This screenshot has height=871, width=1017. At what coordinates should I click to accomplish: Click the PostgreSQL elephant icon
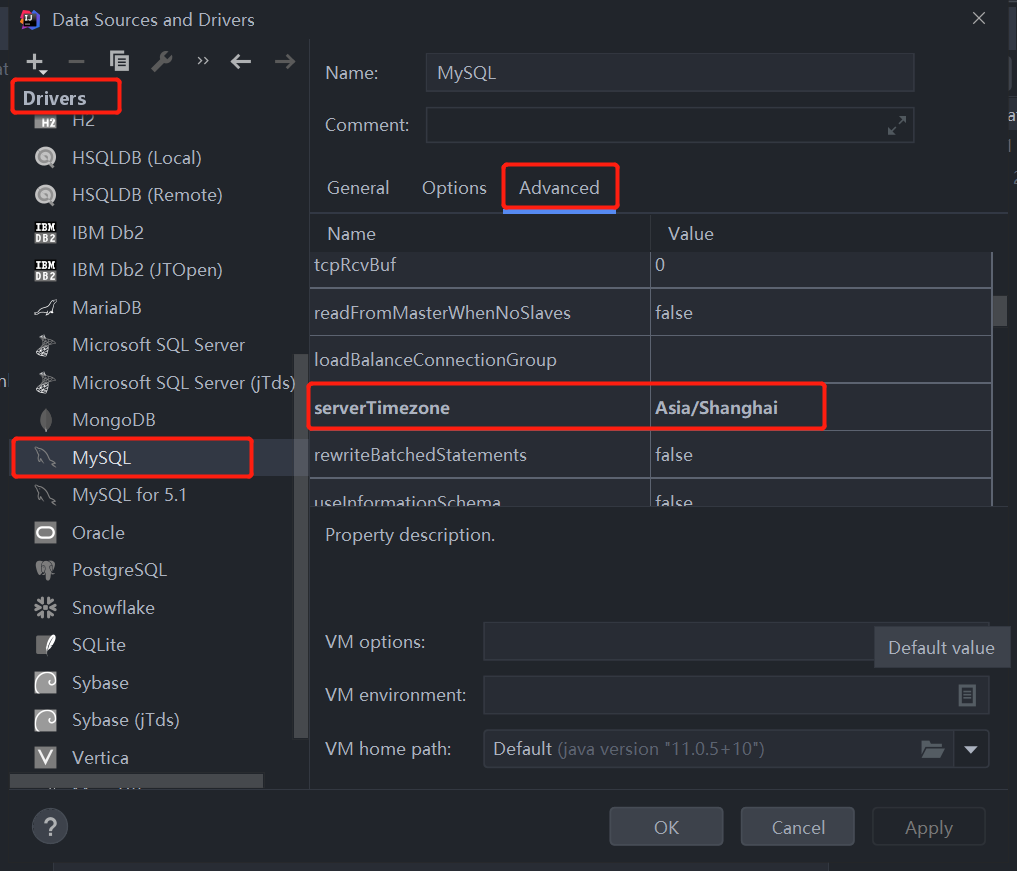tap(45, 570)
